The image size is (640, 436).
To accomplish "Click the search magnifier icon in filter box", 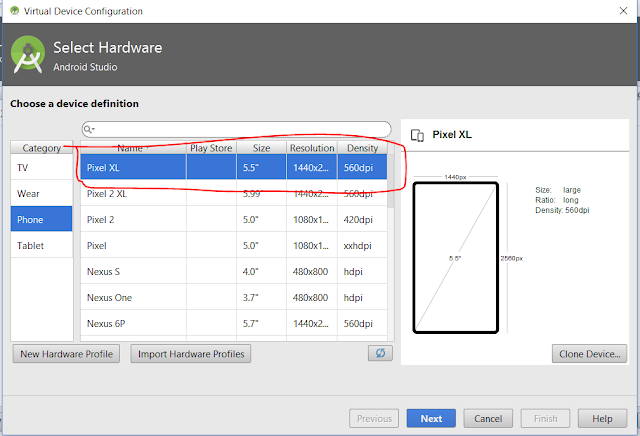I will [x=88, y=129].
